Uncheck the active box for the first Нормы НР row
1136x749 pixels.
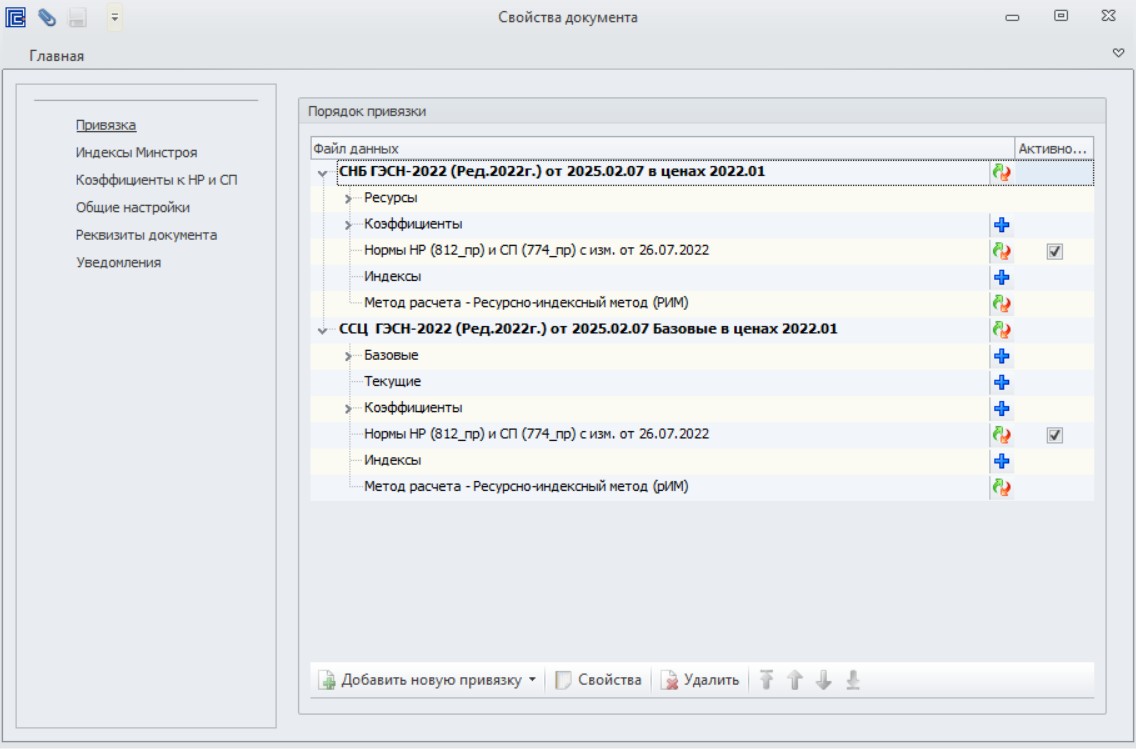[x=1054, y=251]
